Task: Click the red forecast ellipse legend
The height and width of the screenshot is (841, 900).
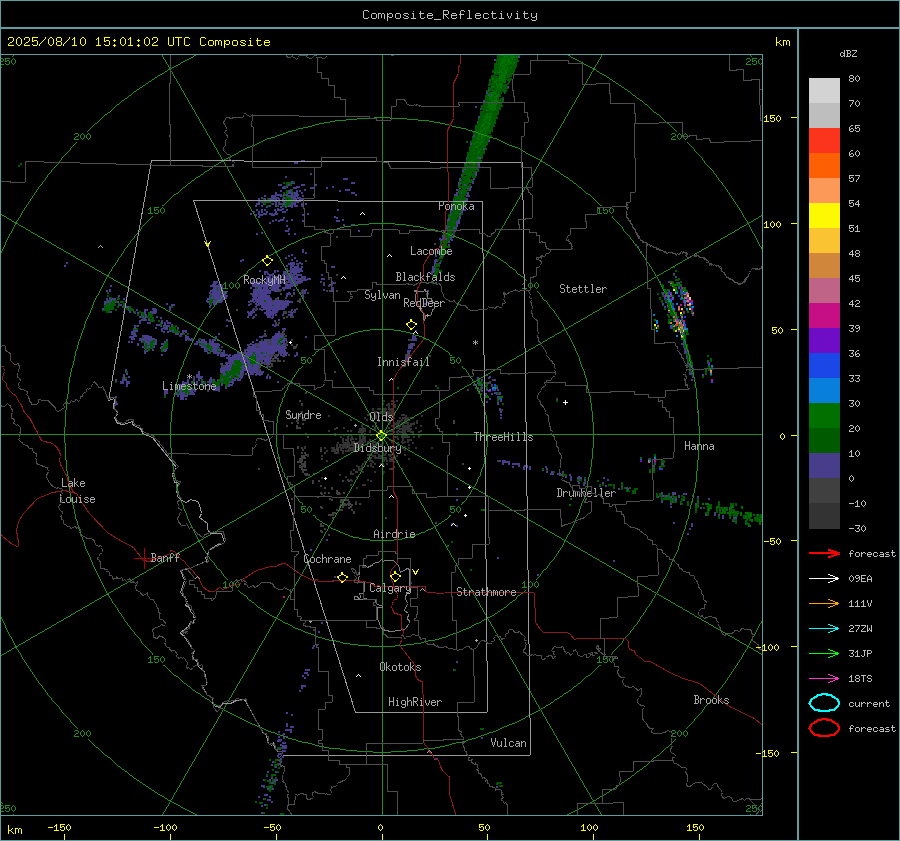Action: click(824, 728)
